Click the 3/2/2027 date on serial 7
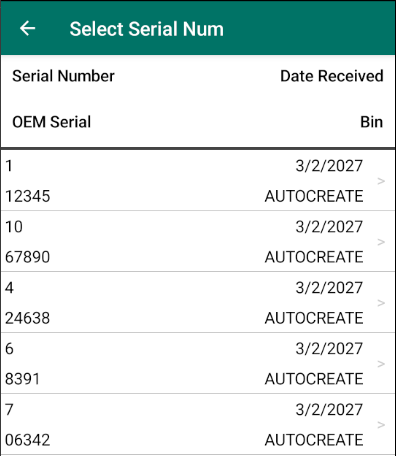396x456 pixels. [x=329, y=410]
